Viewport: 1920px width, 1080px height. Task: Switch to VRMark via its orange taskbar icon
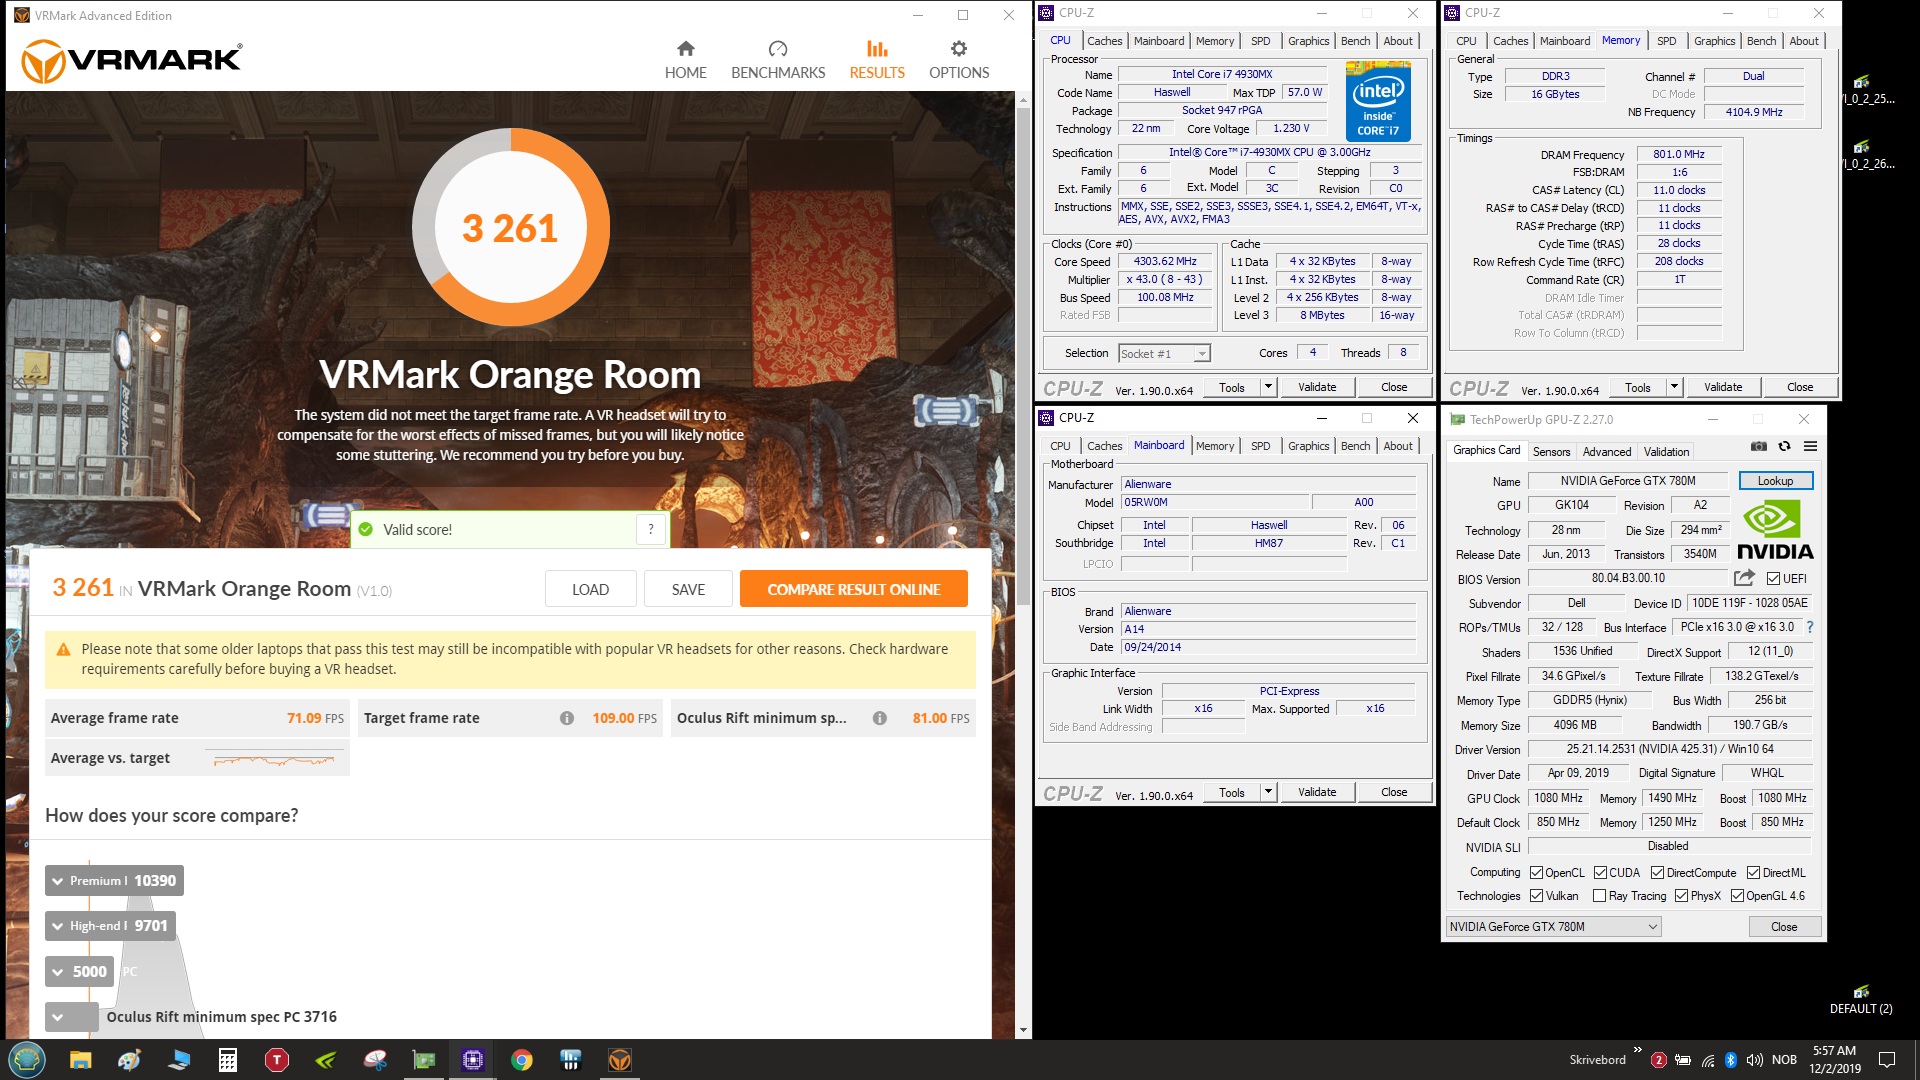coord(620,1060)
